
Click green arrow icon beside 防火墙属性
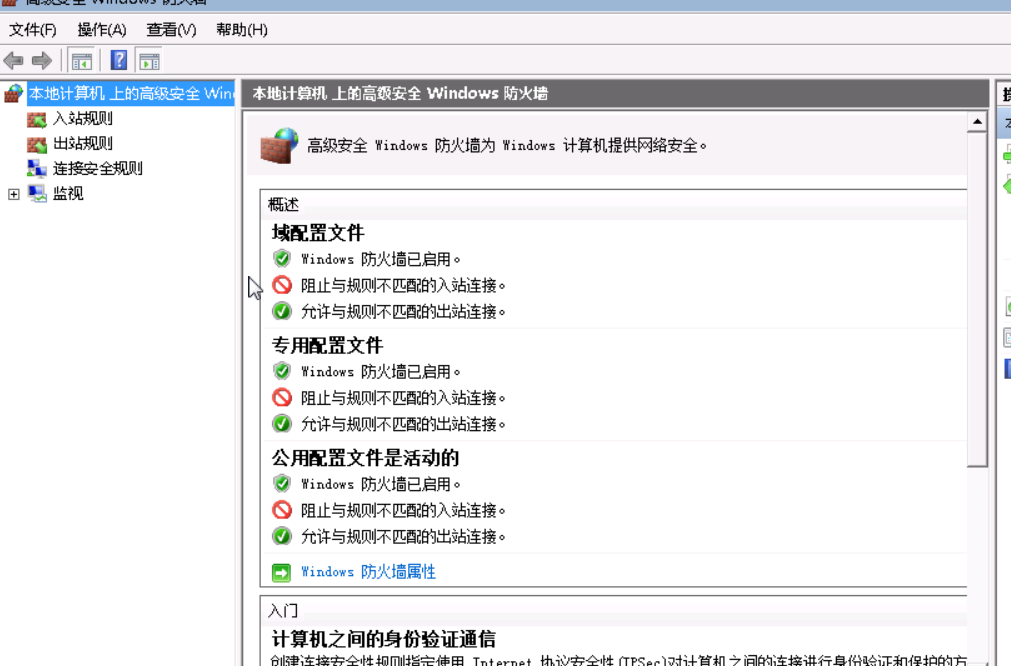(282, 573)
